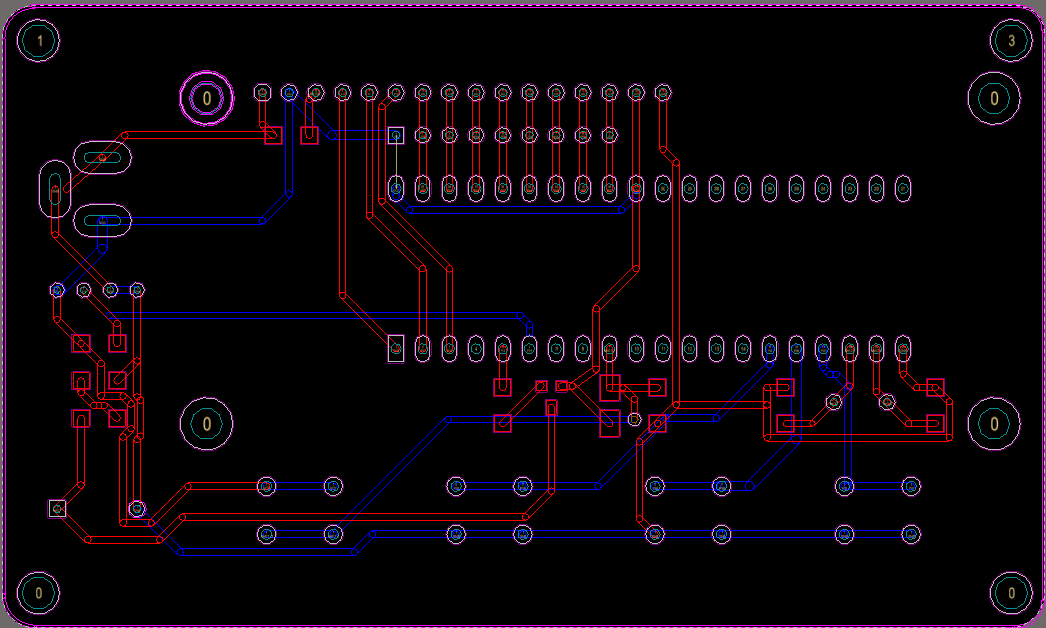The height and width of the screenshot is (628, 1046).
Task: Select the orange via between the large red pads
Action: point(634,419)
